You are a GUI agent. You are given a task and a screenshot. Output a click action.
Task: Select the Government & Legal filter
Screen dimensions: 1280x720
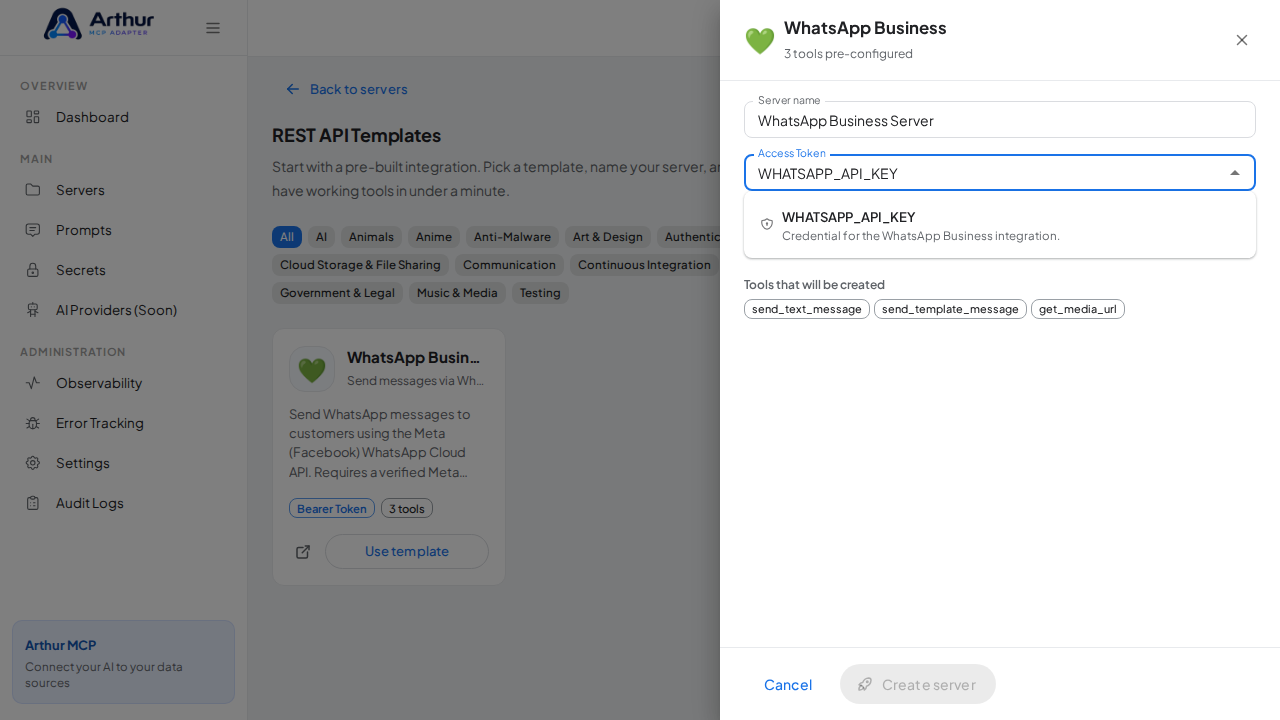[337, 293]
